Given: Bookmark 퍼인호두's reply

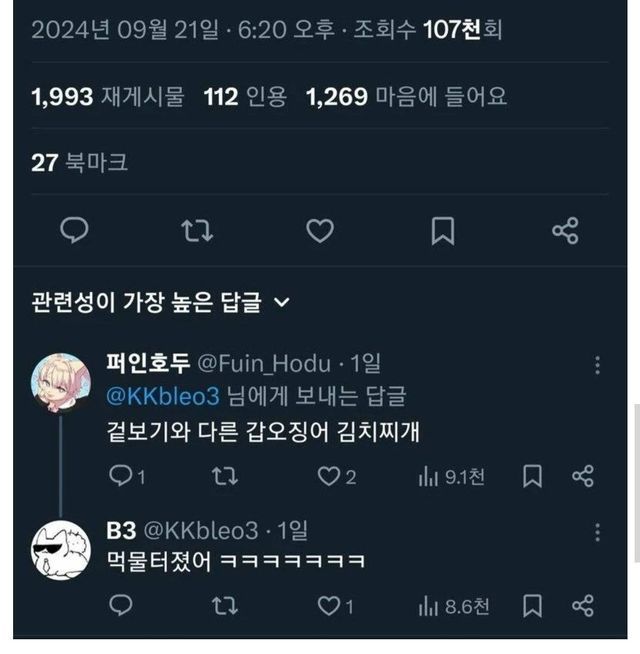Looking at the screenshot, I should click(x=533, y=477).
